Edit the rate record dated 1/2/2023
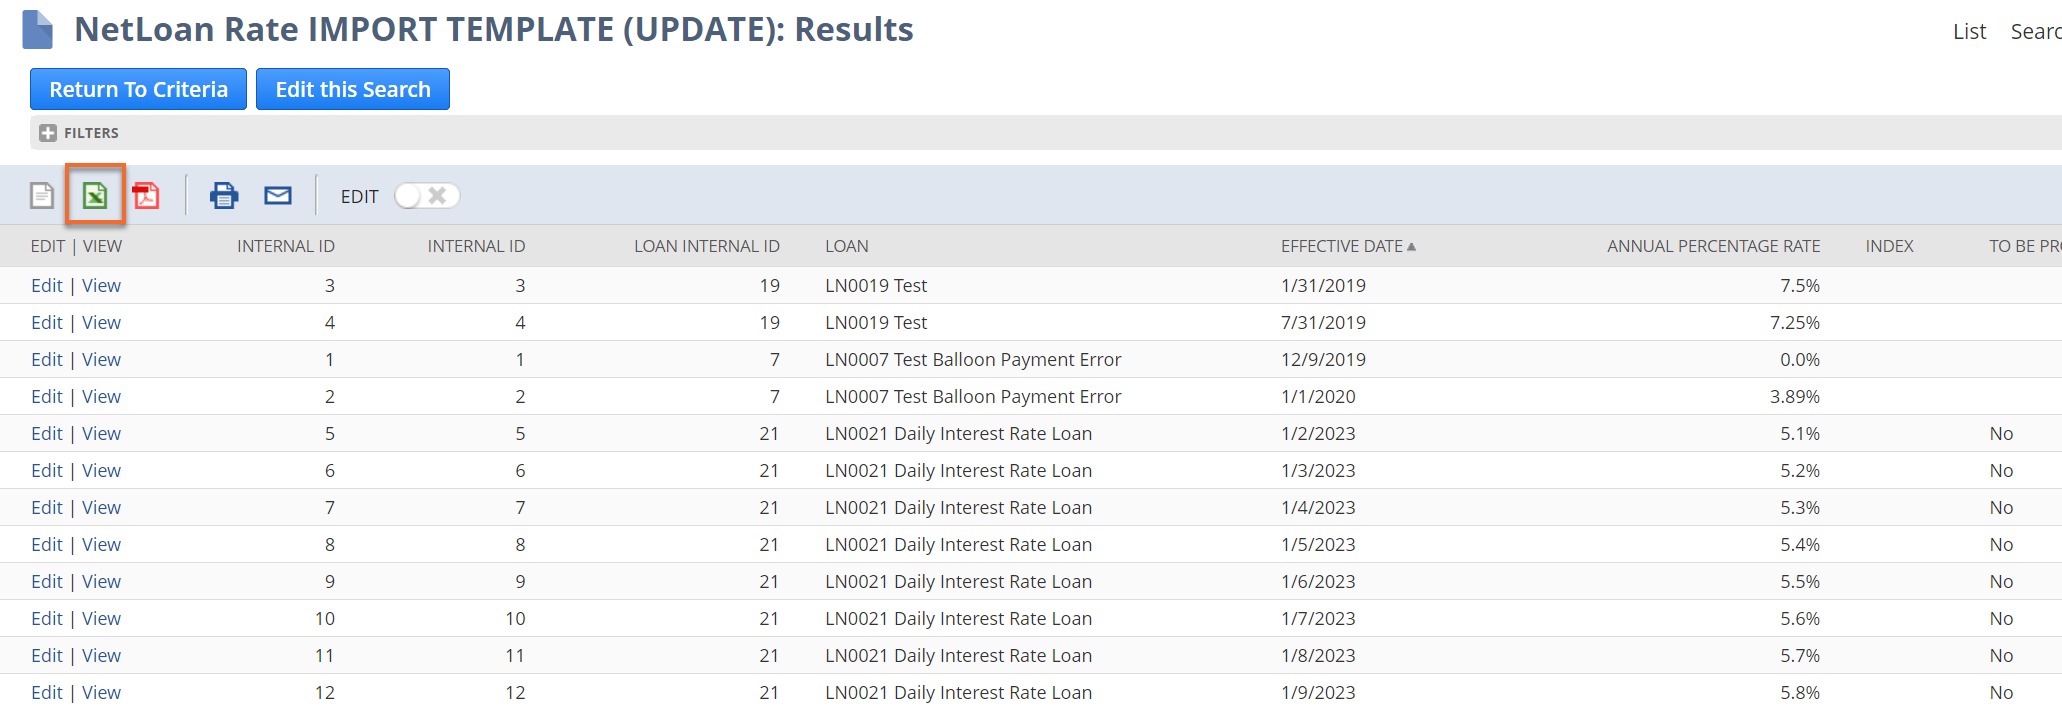Image resolution: width=2062 pixels, height=709 pixels. click(x=46, y=434)
